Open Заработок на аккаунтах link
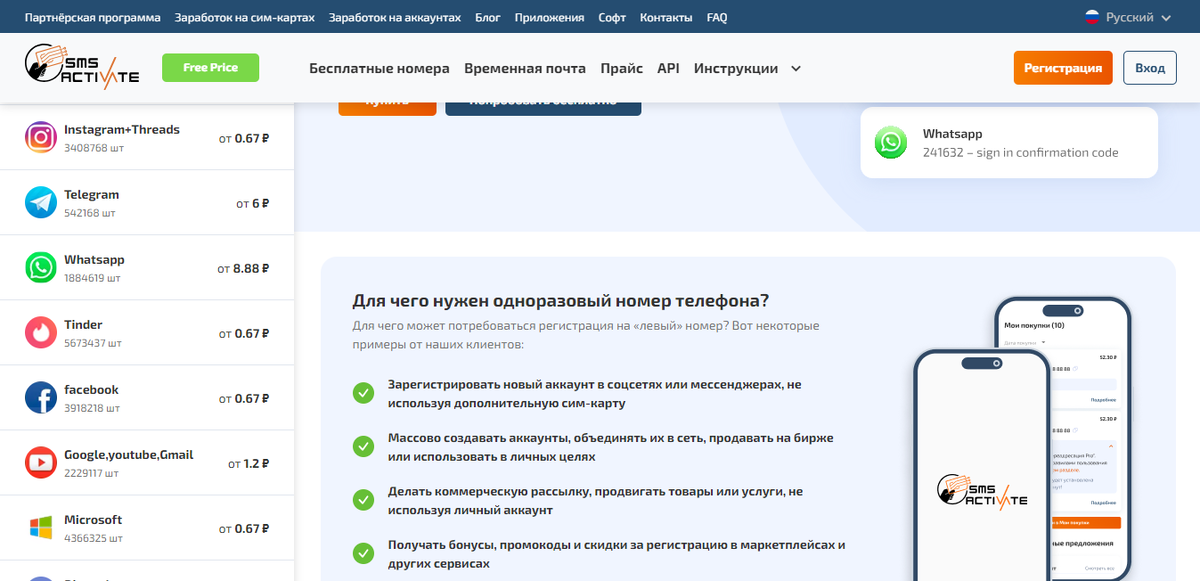The image size is (1200, 581). click(x=395, y=18)
